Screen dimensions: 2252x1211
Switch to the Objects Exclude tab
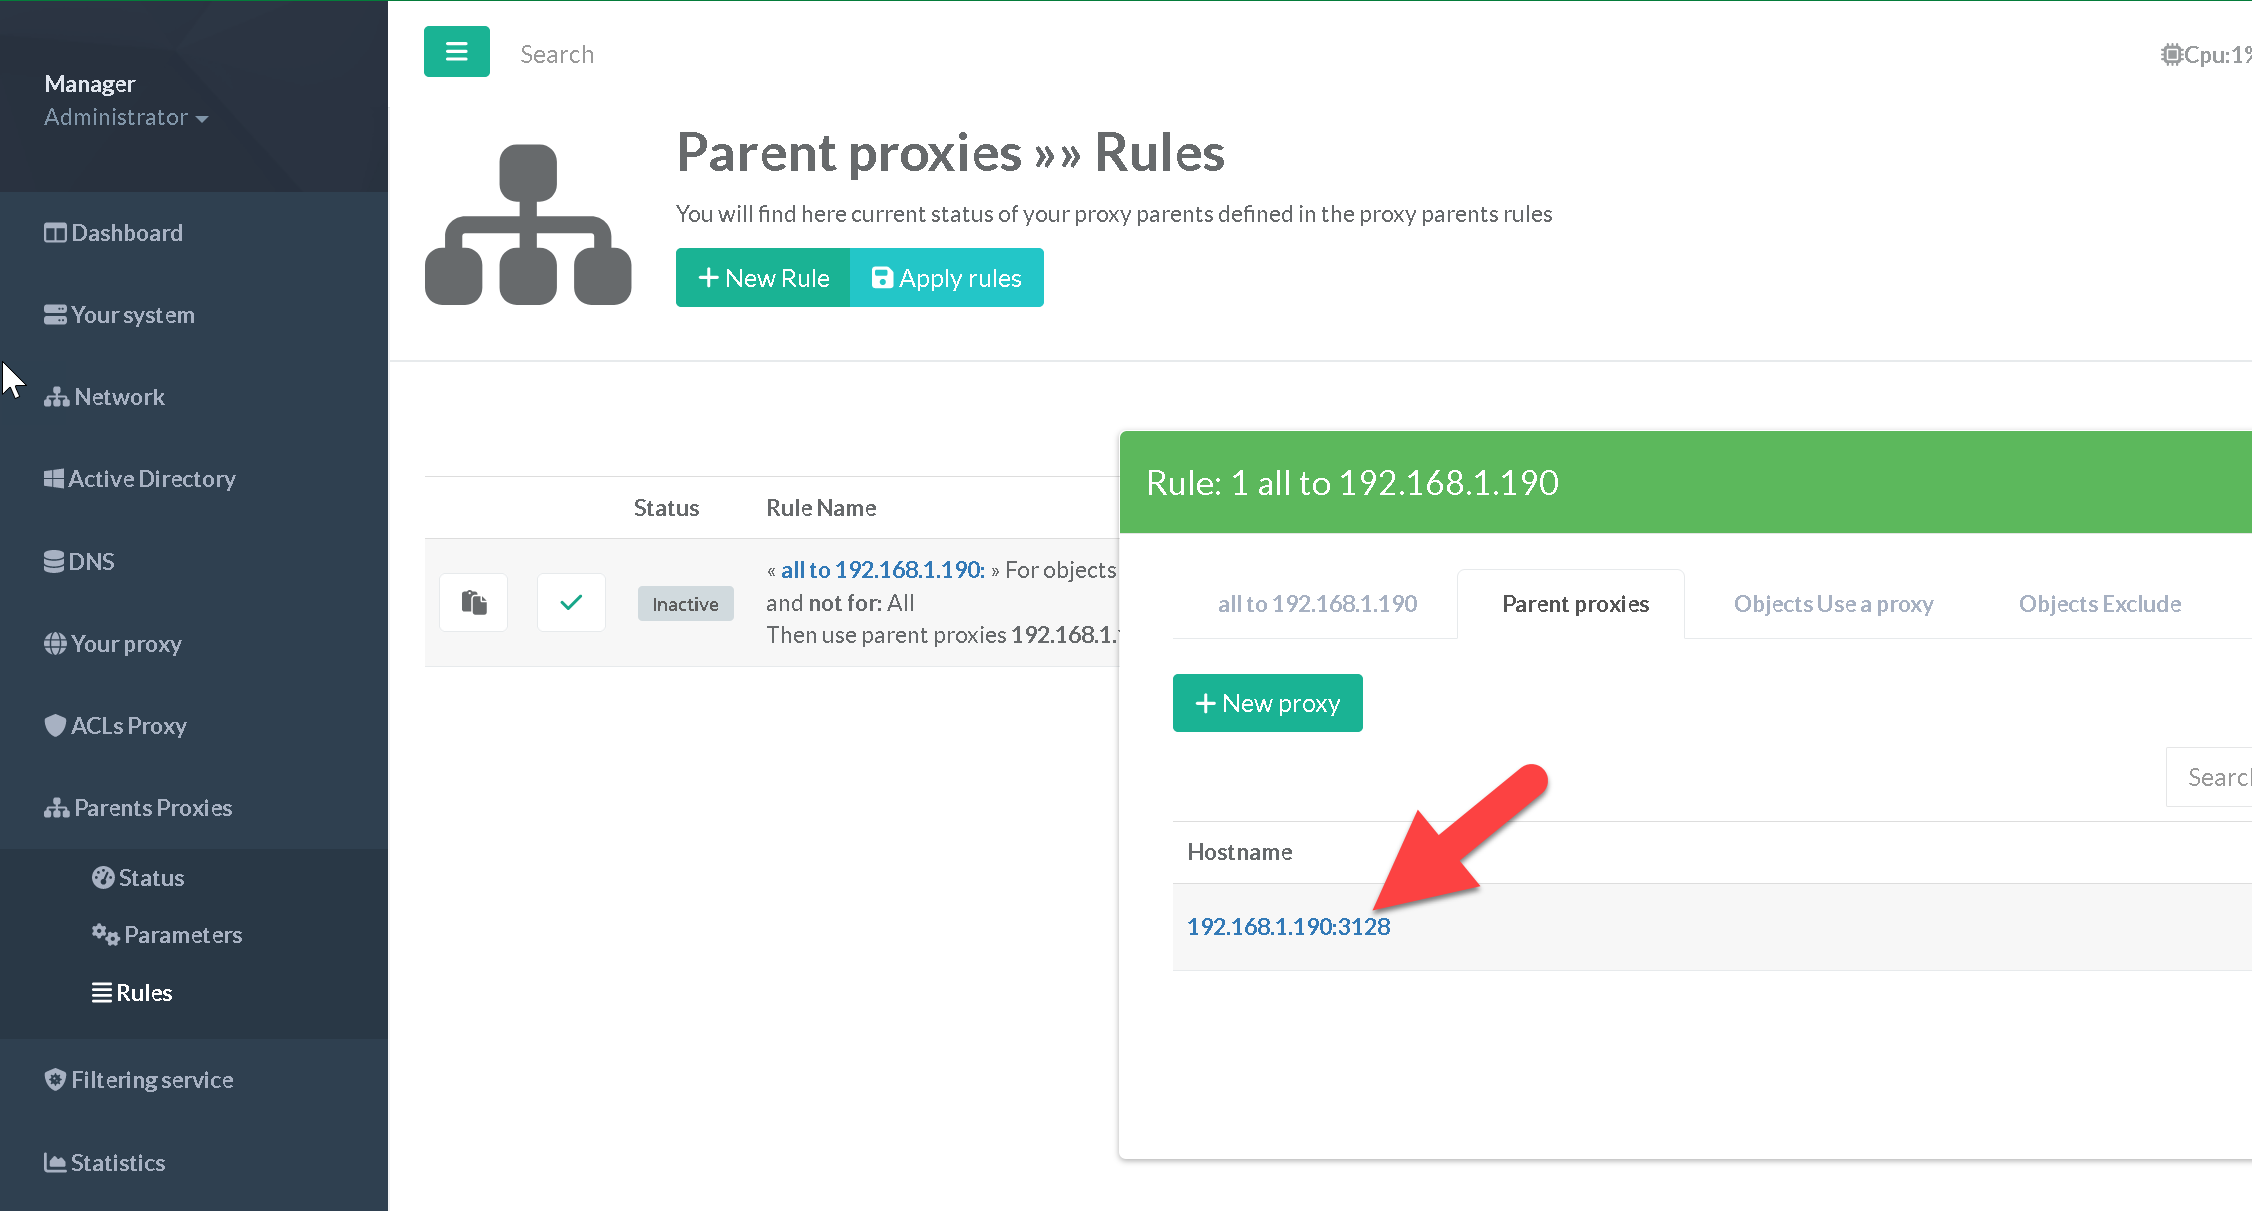tap(2099, 604)
